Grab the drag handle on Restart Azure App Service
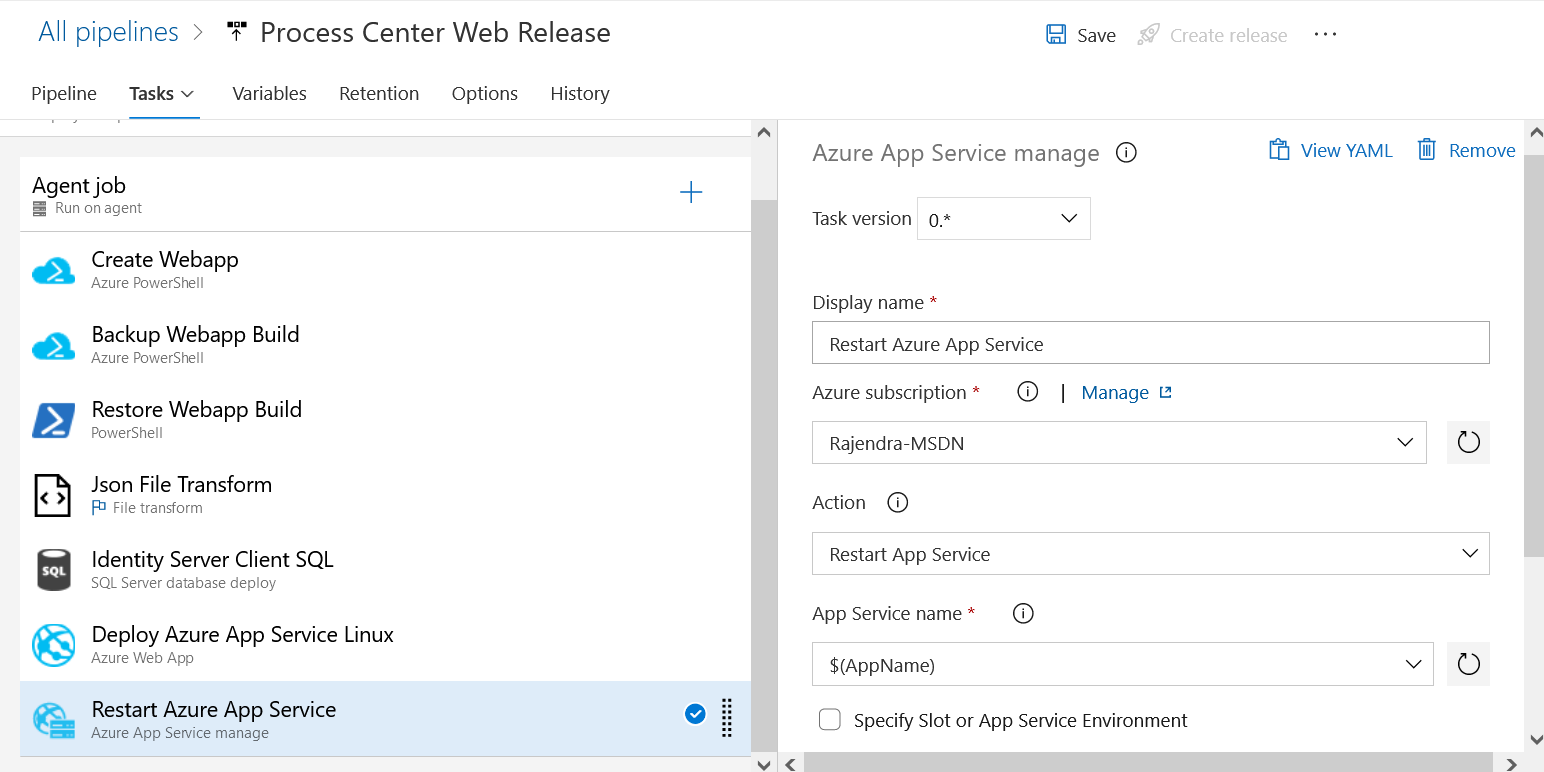This screenshot has width=1544, height=772. [x=727, y=718]
